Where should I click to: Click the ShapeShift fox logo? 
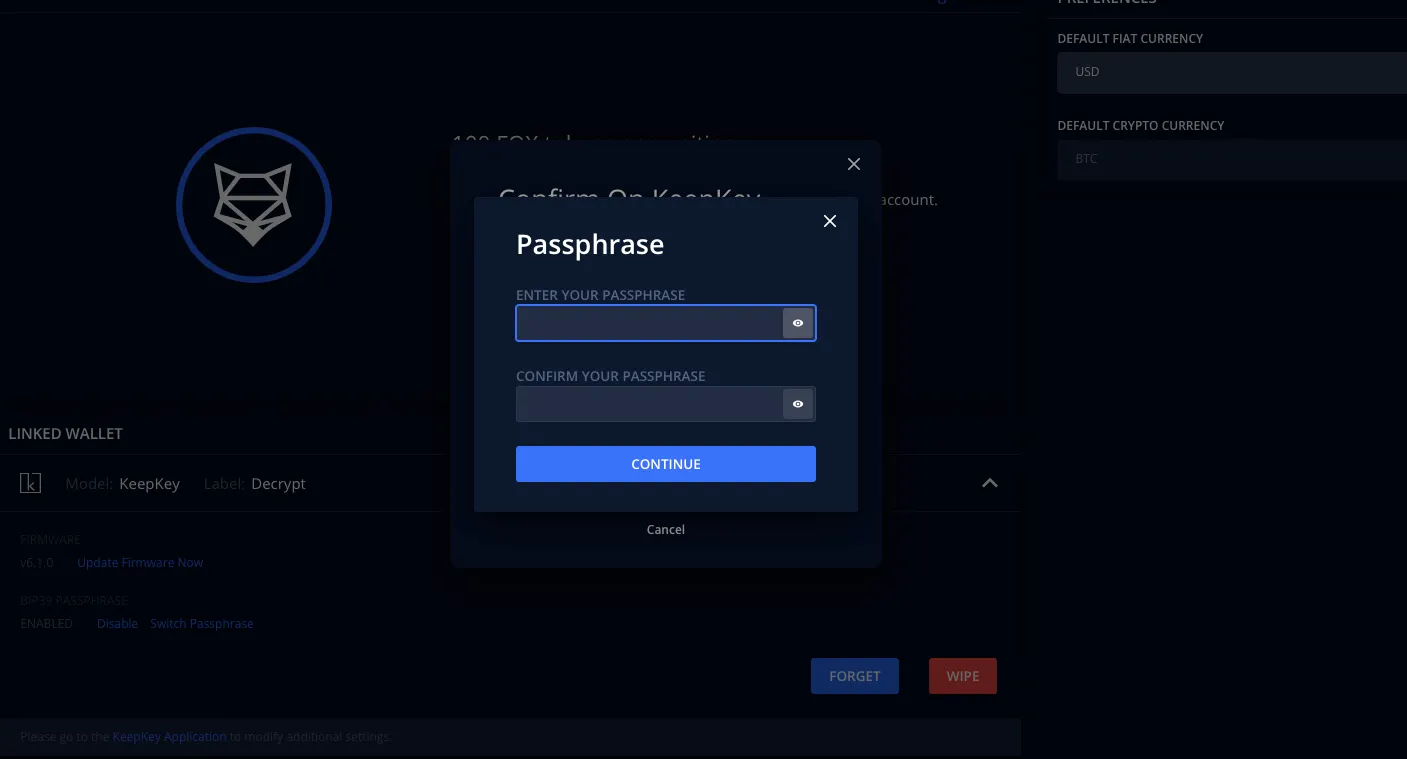pyautogui.click(x=254, y=204)
